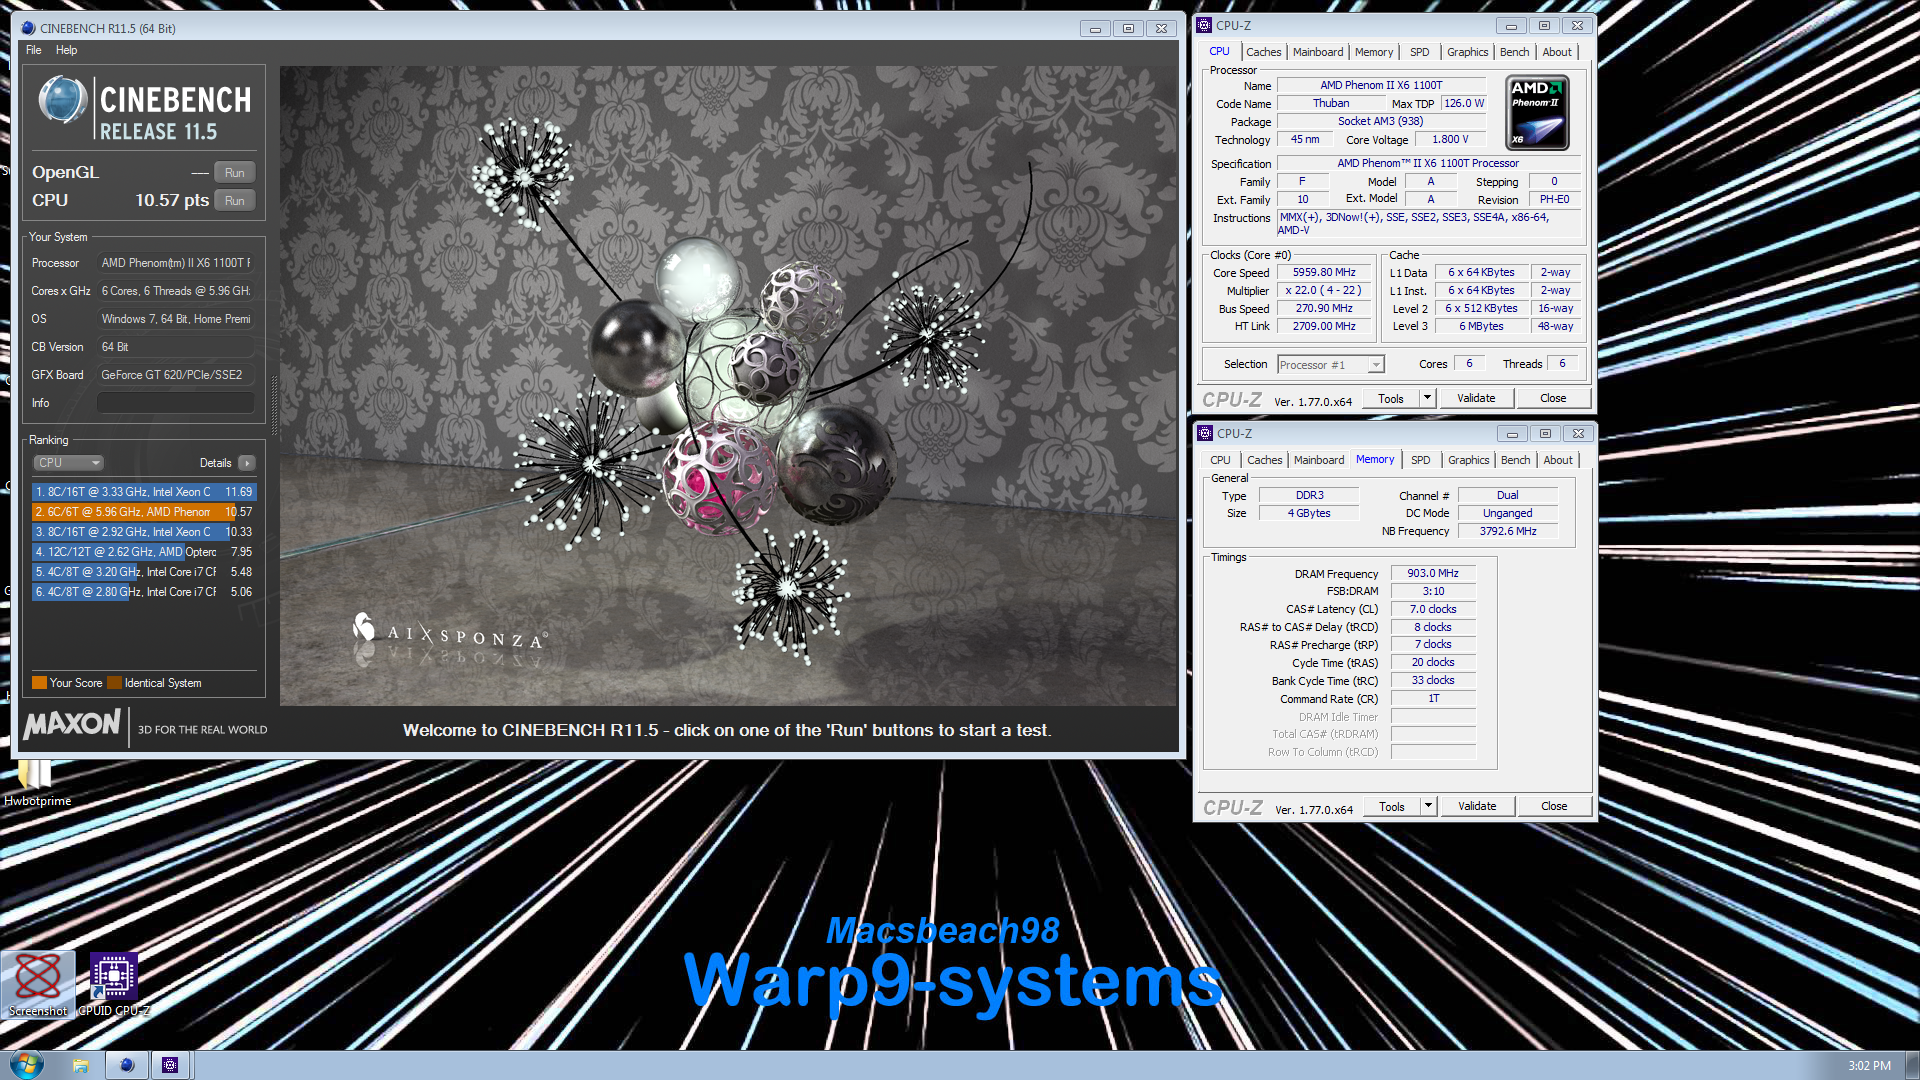Click the top CPU-Z title bar icon
Viewport: 1920px width, 1080px height.
pos(1205,26)
